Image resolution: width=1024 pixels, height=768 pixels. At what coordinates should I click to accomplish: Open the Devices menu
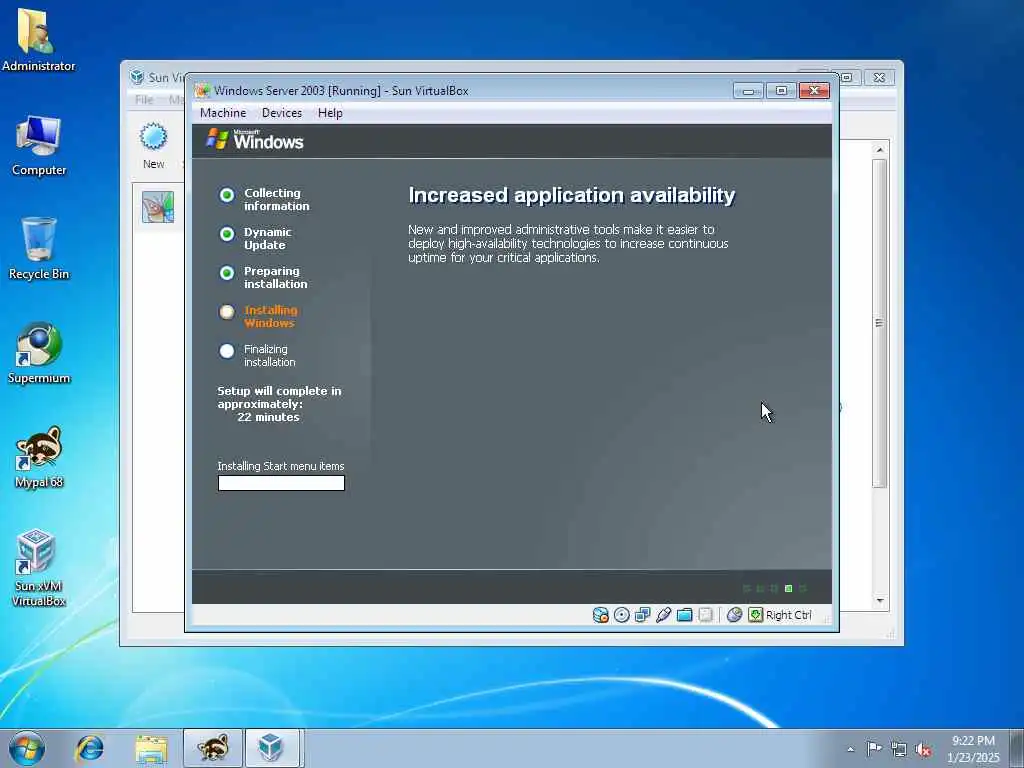[282, 113]
